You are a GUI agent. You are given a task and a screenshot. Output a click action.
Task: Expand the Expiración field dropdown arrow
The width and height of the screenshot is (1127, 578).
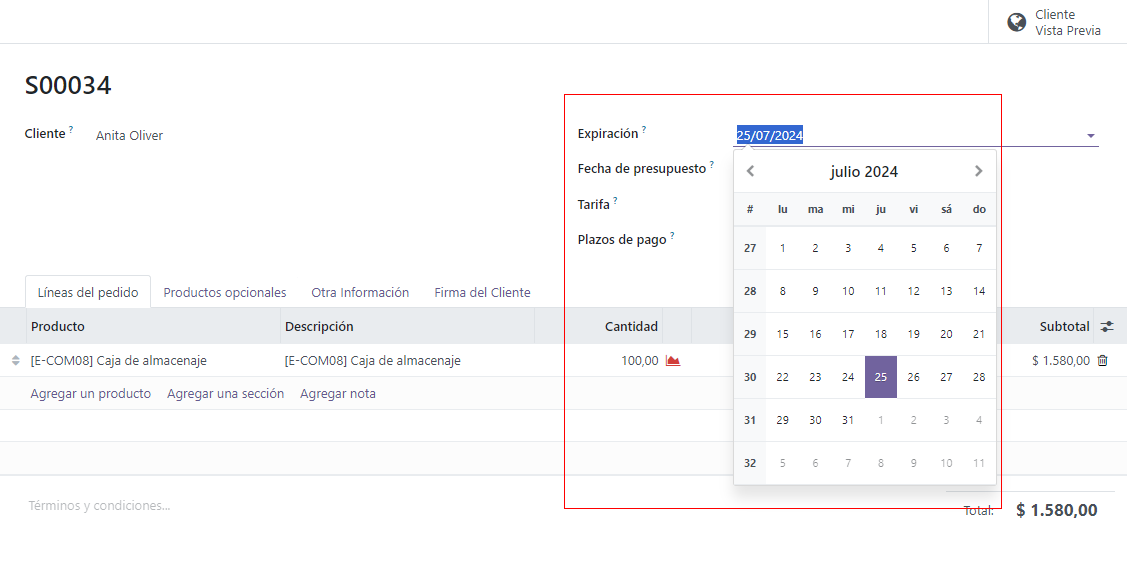tap(1090, 136)
